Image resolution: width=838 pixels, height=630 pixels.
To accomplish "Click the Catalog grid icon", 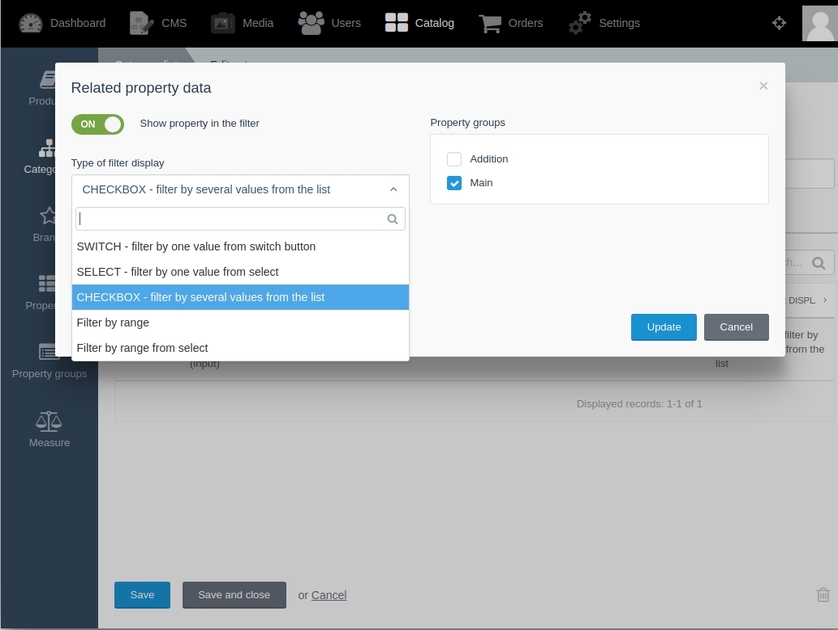I will (x=397, y=23).
